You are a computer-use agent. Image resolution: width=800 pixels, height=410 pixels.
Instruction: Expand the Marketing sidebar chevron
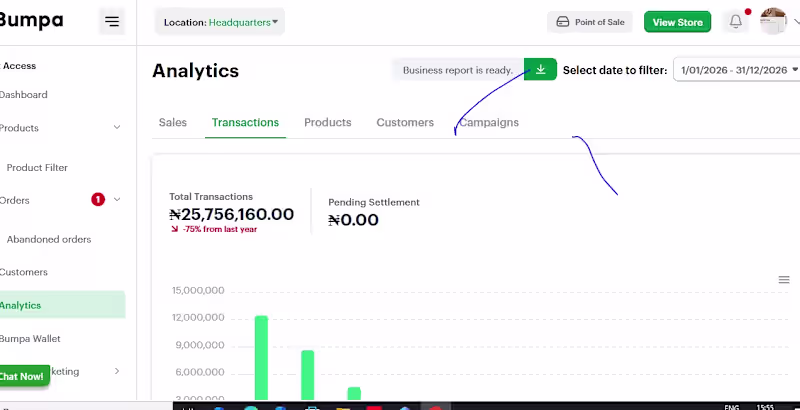(117, 371)
